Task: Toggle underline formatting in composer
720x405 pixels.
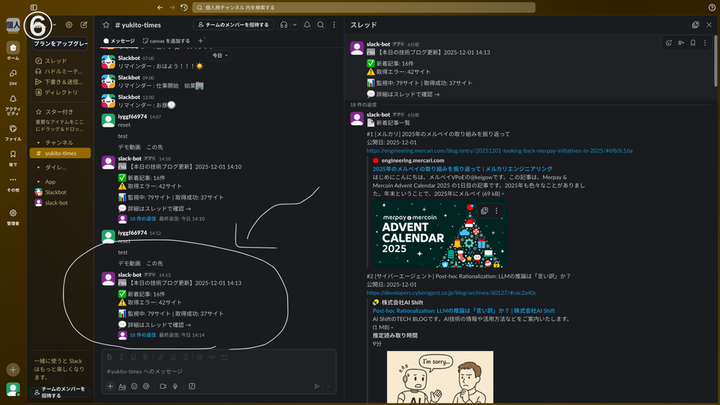Action: 133,357
